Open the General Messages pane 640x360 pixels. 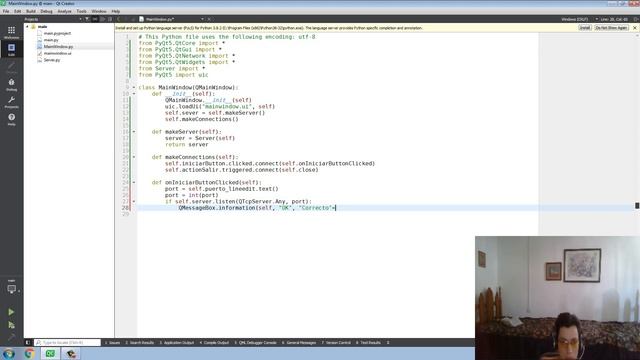[299, 342]
